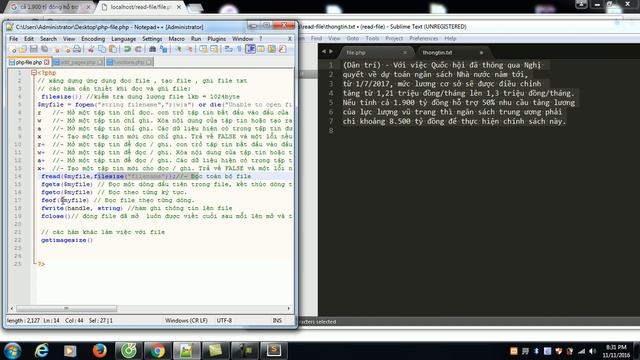
Task: Click the green Undo arrow in Notepad++
Action: pyautogui.click(x=127, y=49)
